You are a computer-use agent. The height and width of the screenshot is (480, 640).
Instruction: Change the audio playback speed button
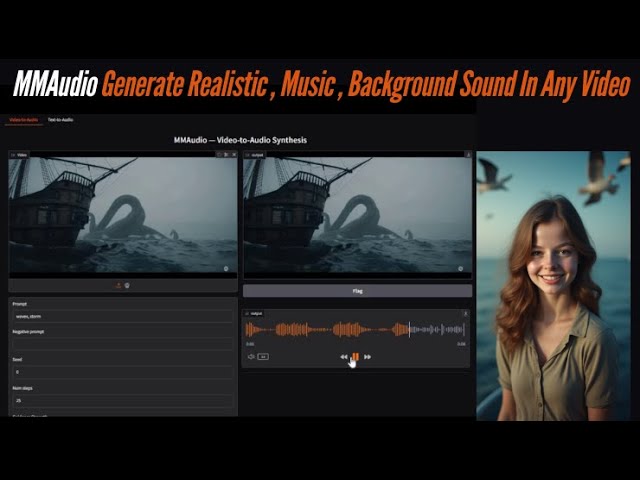(263, 357)
